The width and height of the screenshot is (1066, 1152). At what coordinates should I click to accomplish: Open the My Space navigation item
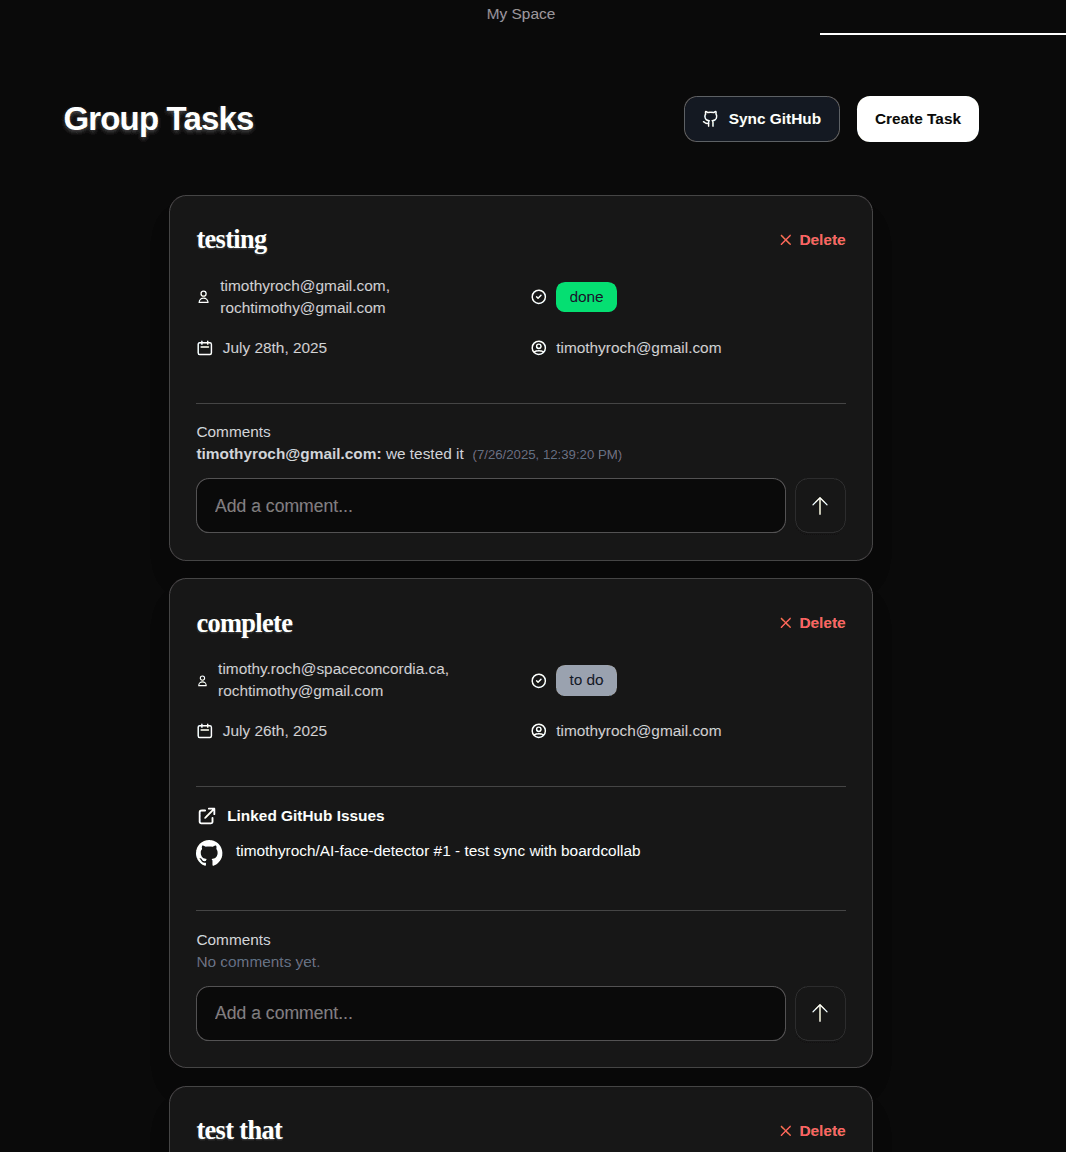(520, 14)
